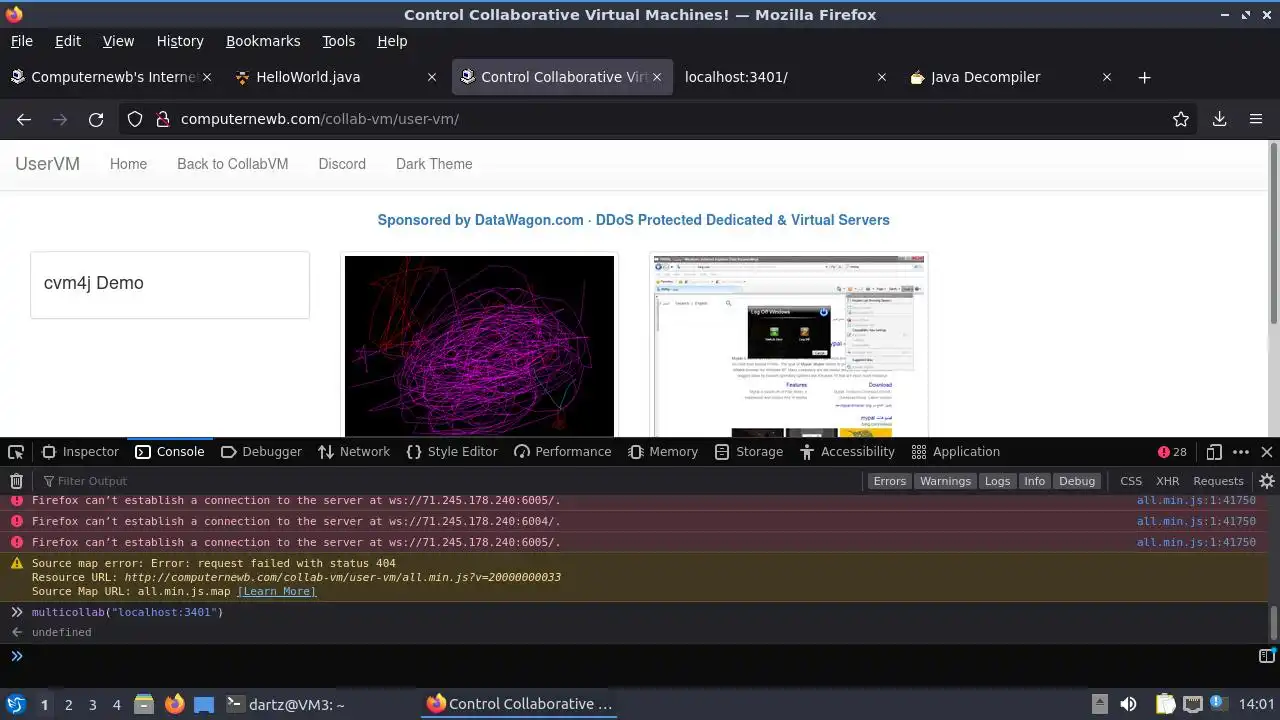Open the cvm4j Demo VM card

click(x=170, y=285)
